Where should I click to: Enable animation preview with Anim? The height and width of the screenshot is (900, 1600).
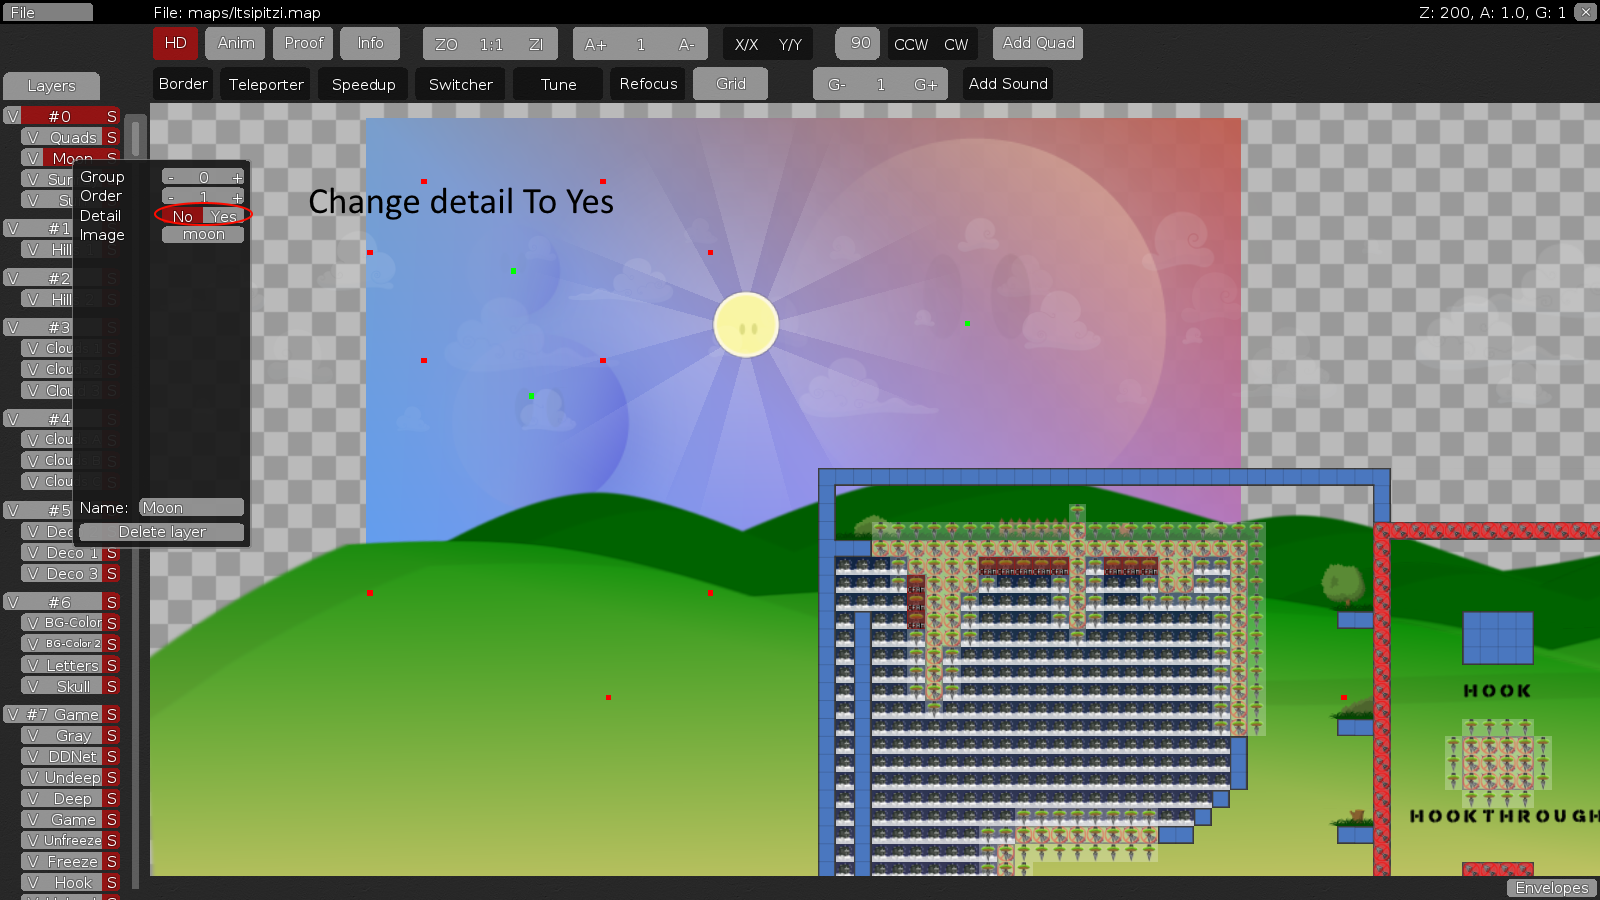tap(235, 43)
